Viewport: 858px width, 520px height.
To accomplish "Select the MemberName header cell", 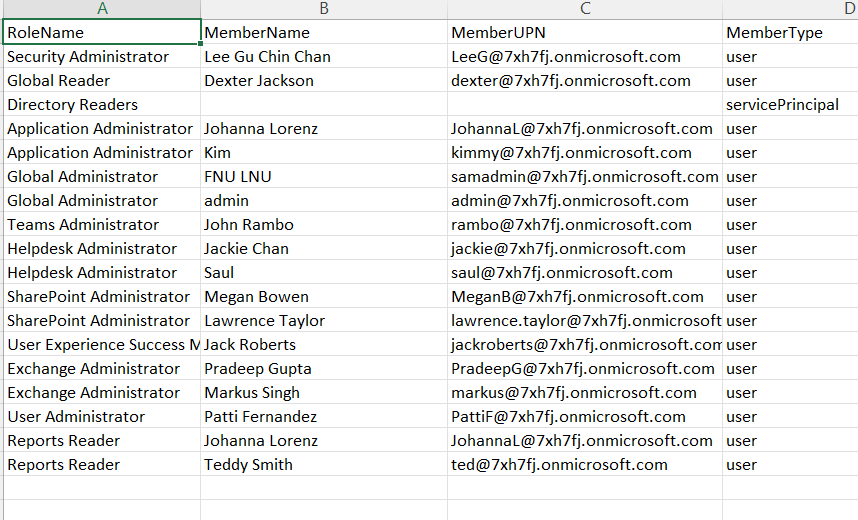I will pyautogui.click(x=324, y=32).
